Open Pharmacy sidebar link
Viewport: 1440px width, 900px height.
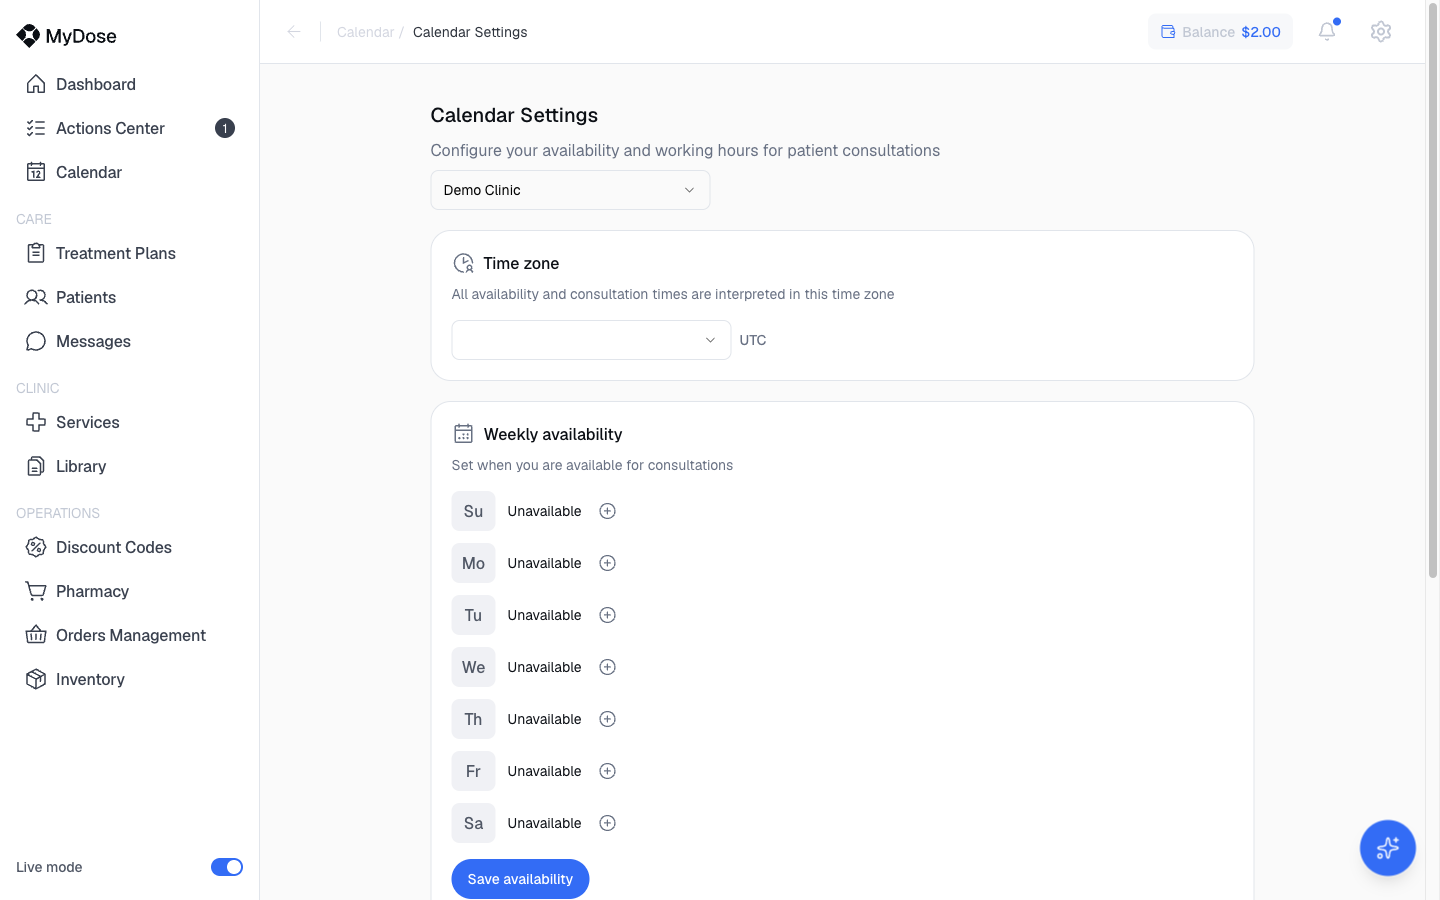pyautogui.click(x=130, y=591)
